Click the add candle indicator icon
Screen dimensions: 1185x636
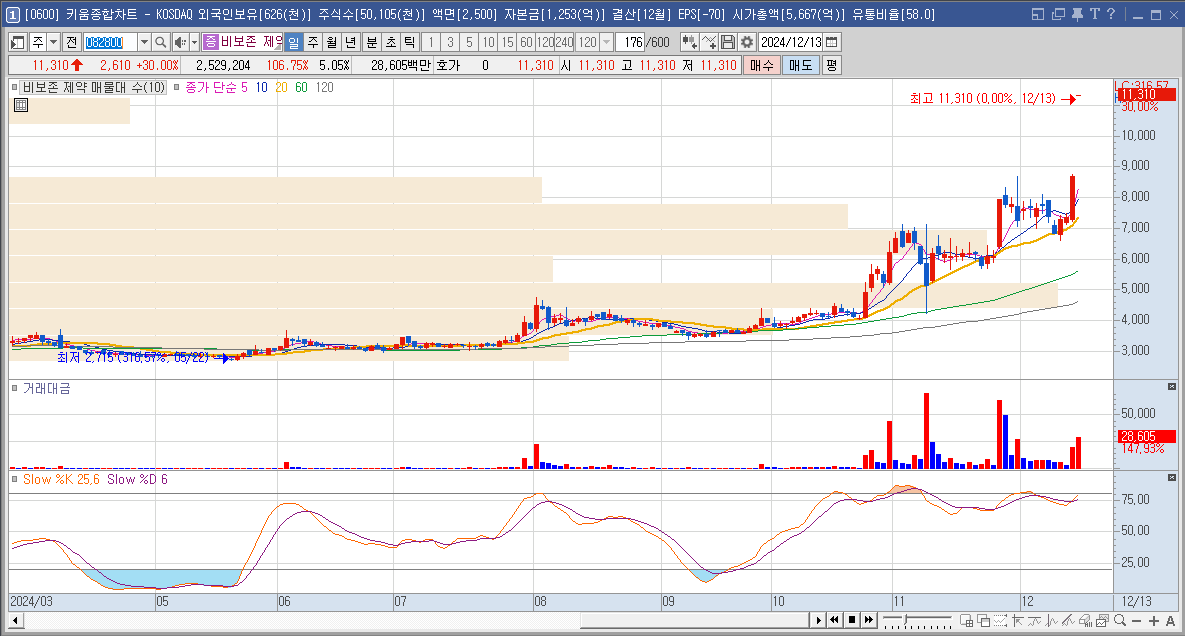689,42
